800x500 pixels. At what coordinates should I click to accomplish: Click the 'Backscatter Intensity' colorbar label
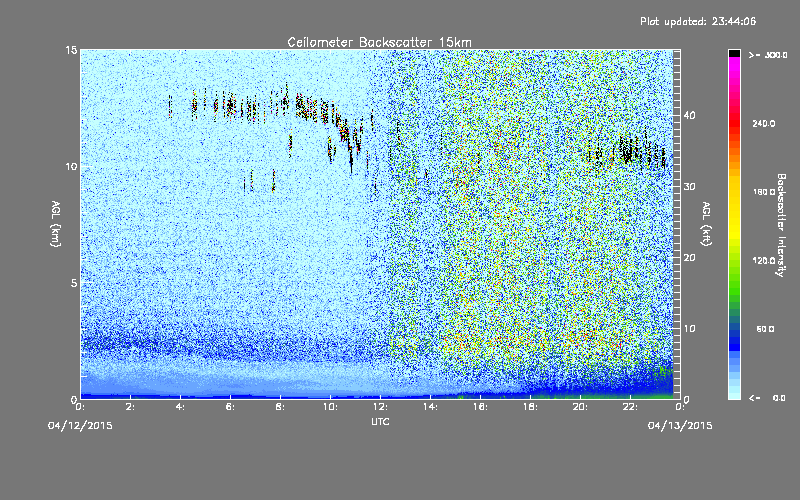click(781, 225)
